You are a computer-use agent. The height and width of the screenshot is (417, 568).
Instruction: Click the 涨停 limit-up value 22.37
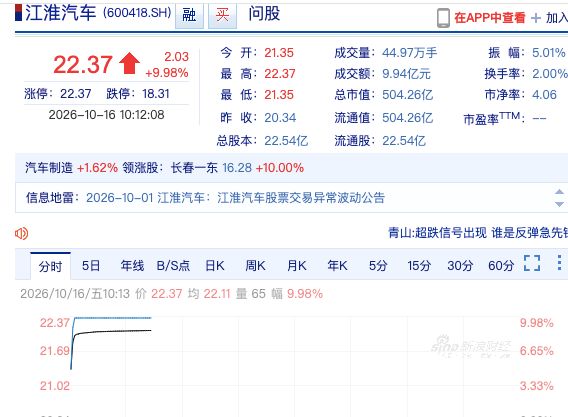tap(76, 94)
